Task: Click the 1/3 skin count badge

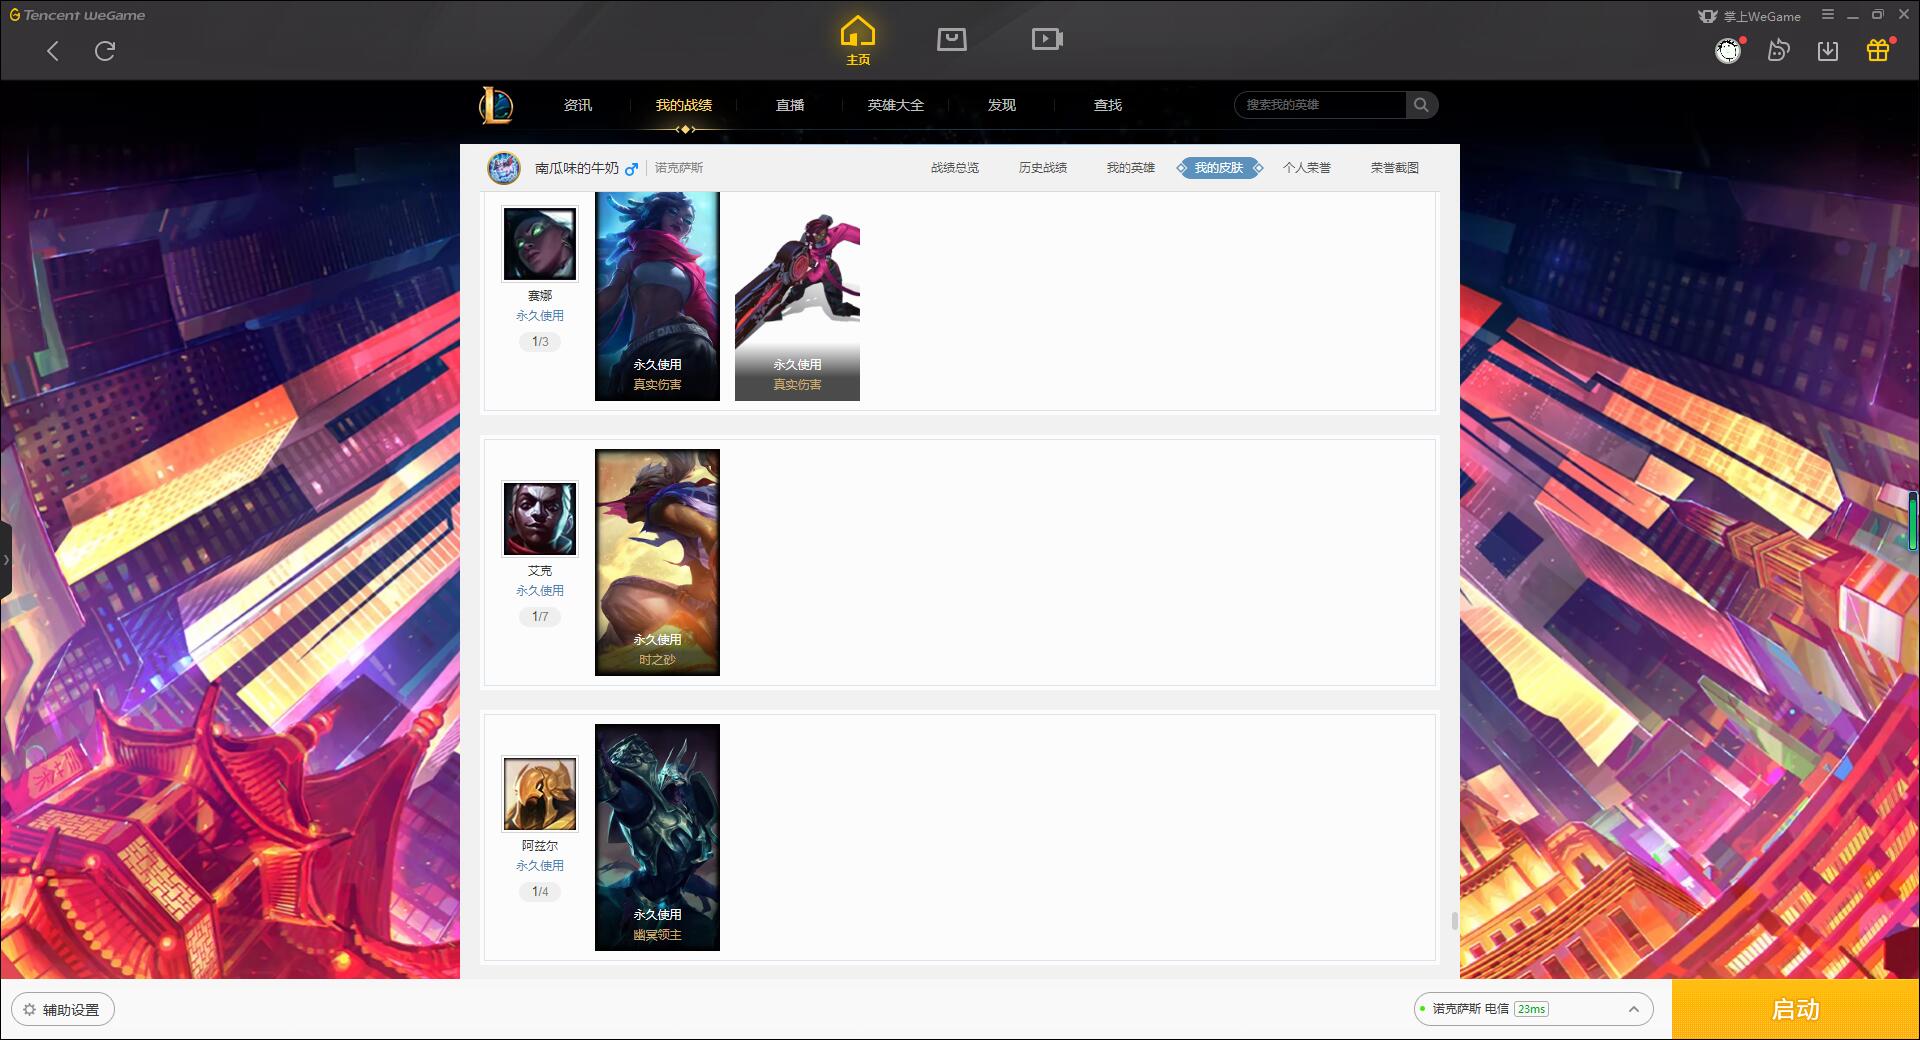Action: (x=540, y=342)
